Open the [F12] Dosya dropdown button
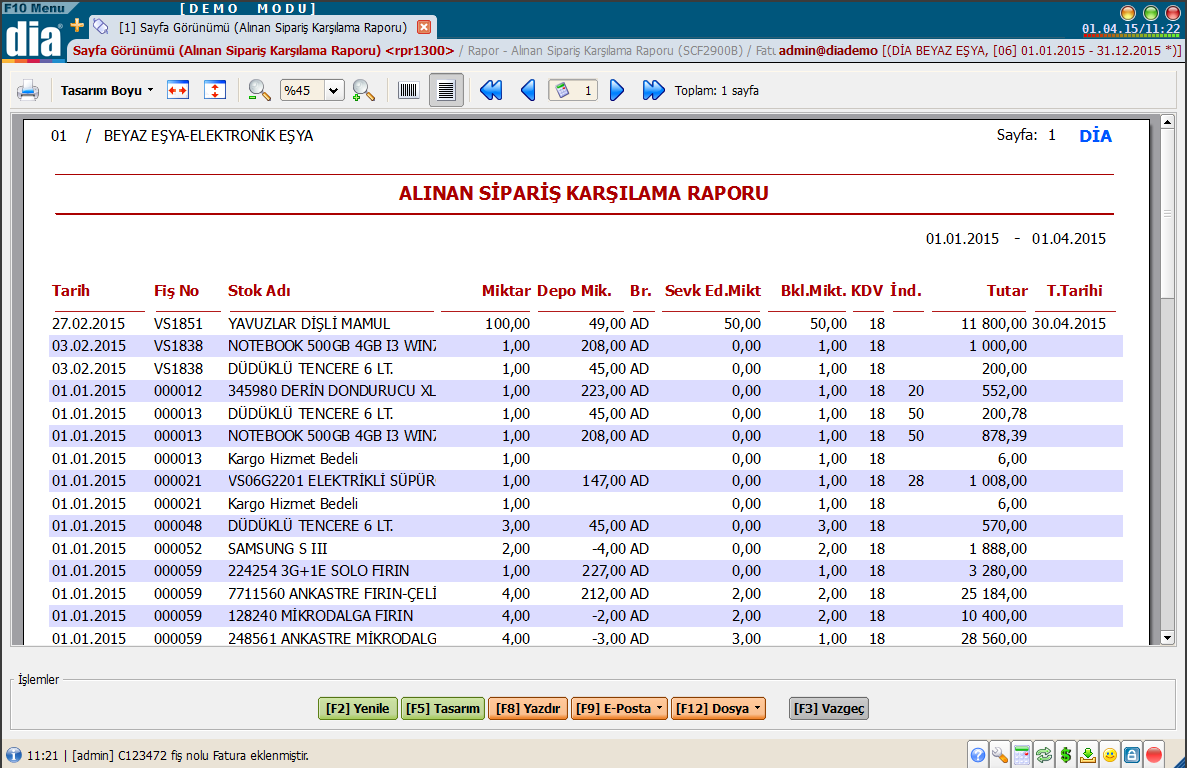This screenshot has width=1187, height=768. pyautogui.click(x=718, y=708)
